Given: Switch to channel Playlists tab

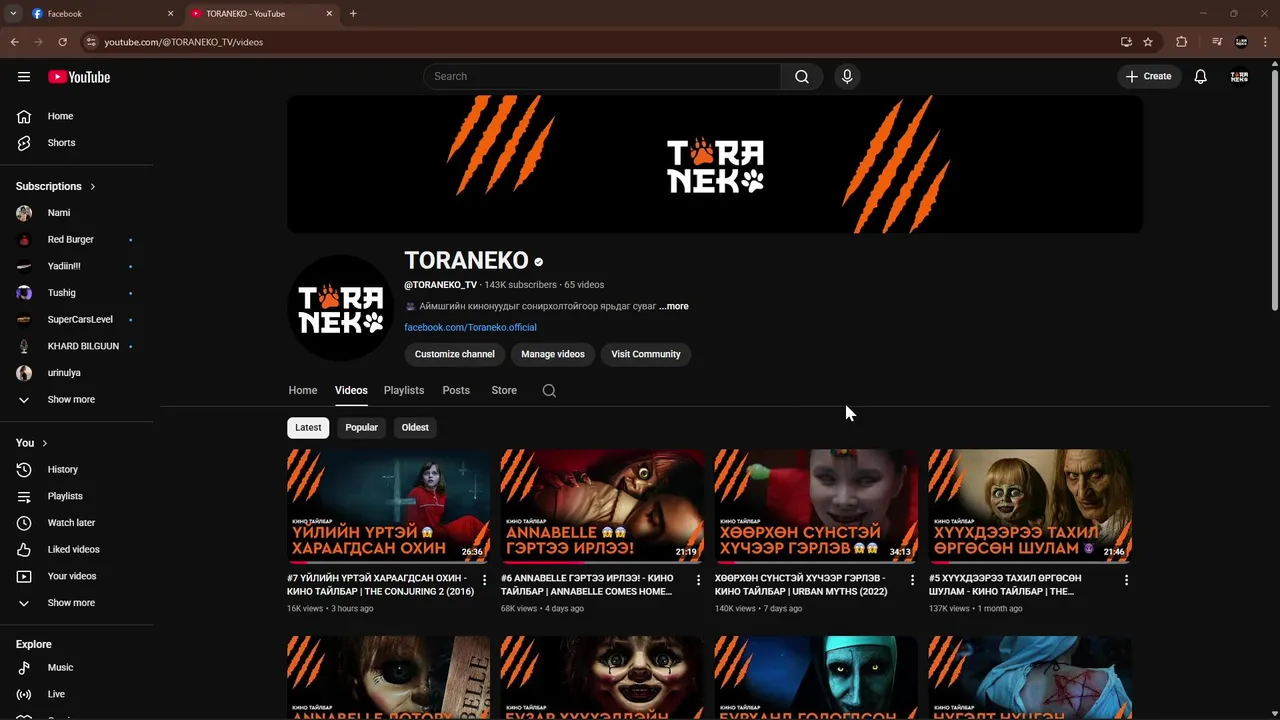Looking at the screenshot, I should (404, 391).
